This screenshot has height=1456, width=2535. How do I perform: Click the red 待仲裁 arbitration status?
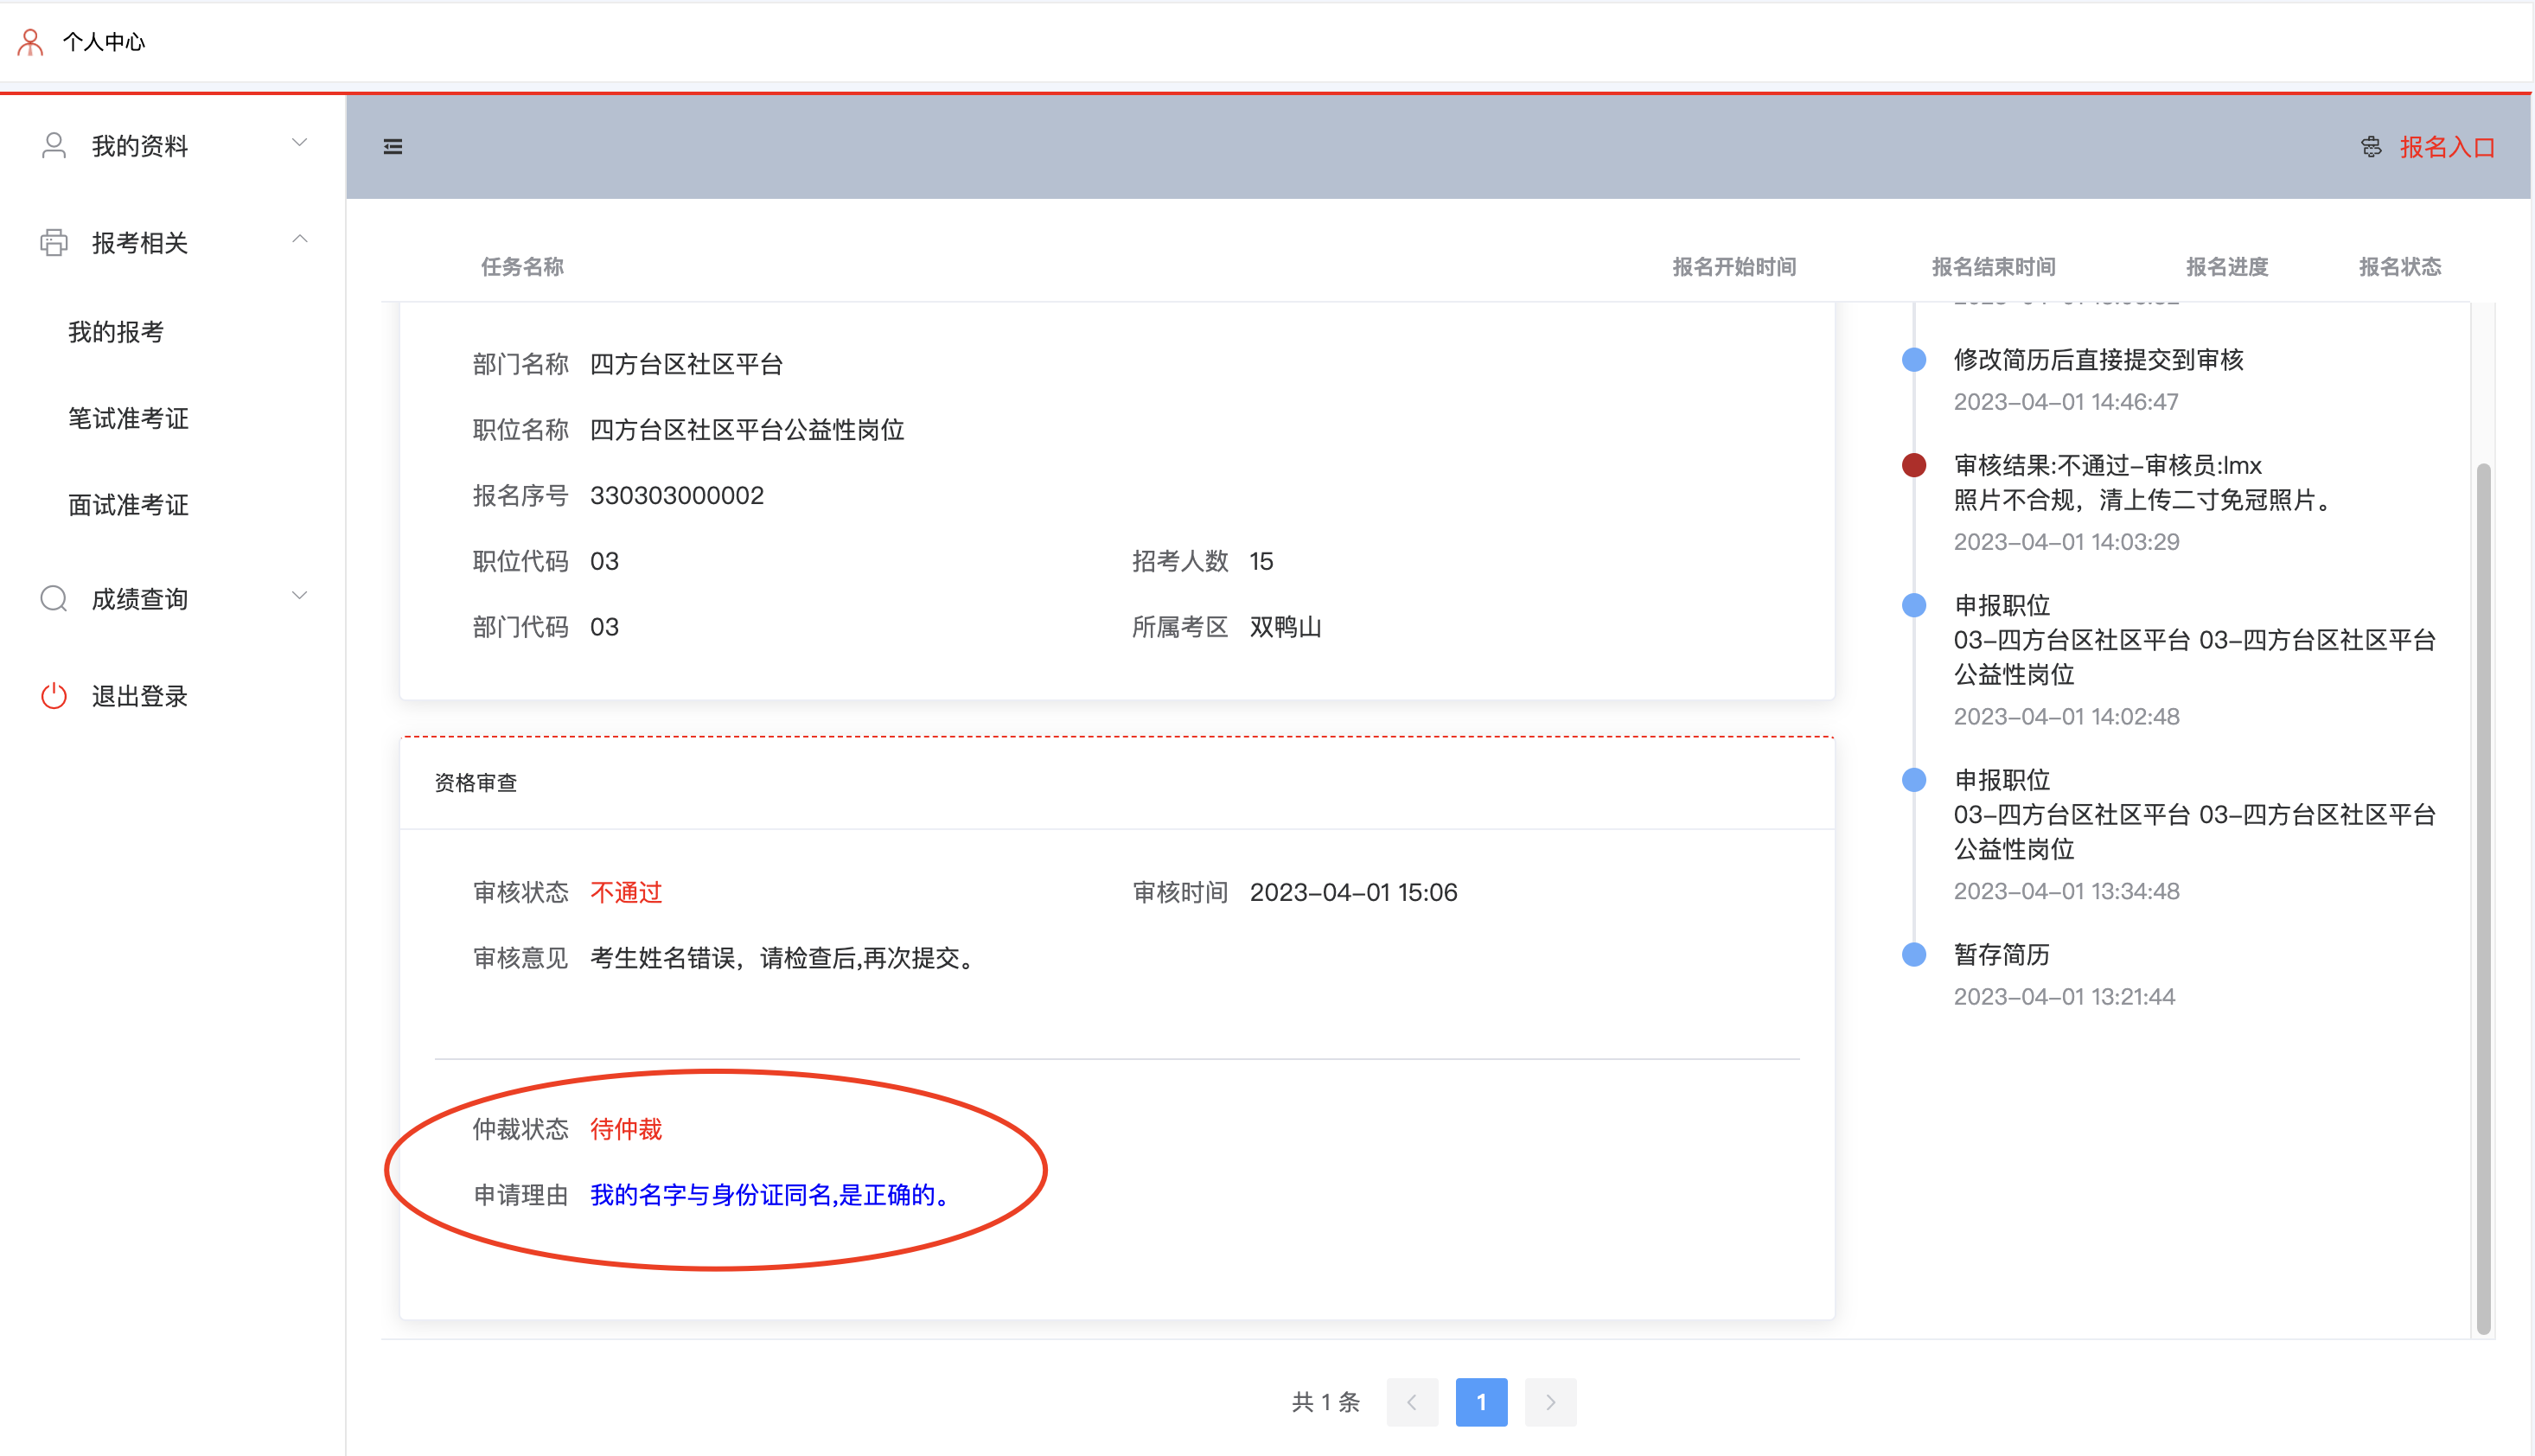[x=626, y=1129]
